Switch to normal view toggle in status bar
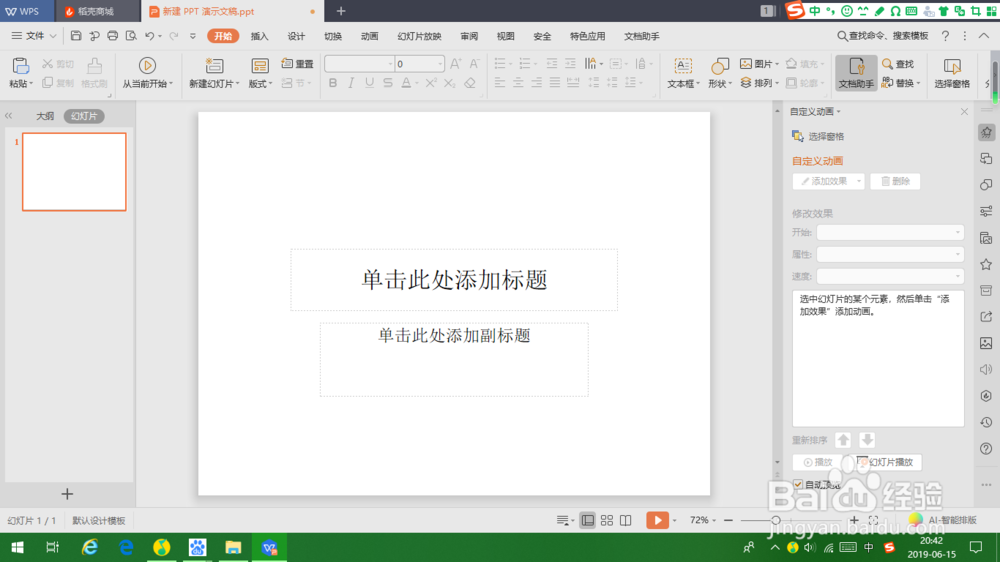This screenshot has width=1000, height=562. pyautogui.click(x=587, y=520)
